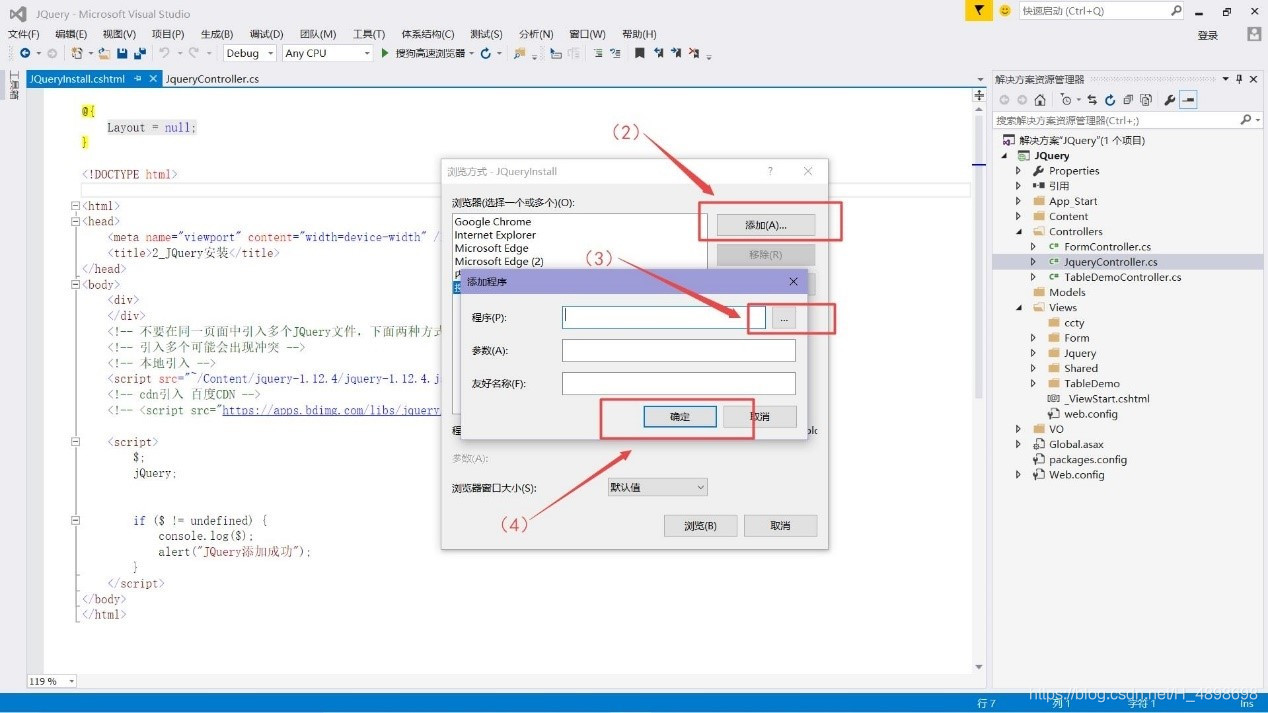Comment out selected lines toolbar icon

point(598,53)
